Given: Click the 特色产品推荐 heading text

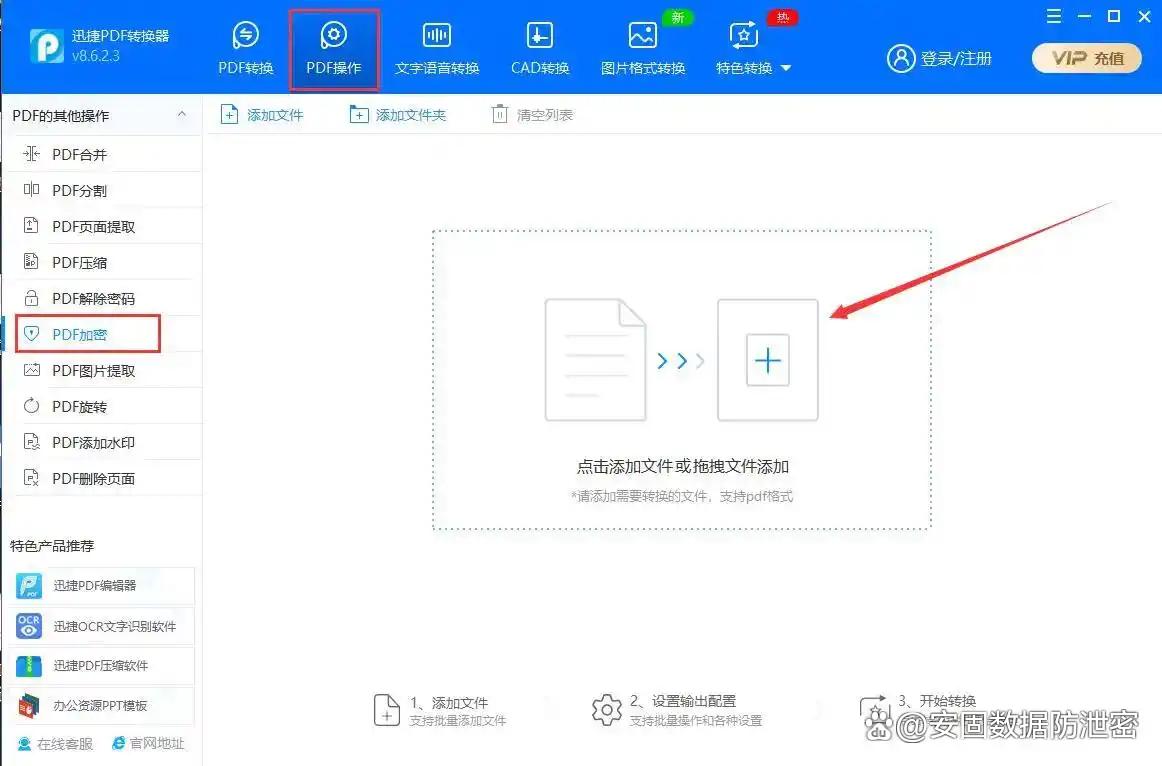Looking at the screenshot, I should point(52,546).
